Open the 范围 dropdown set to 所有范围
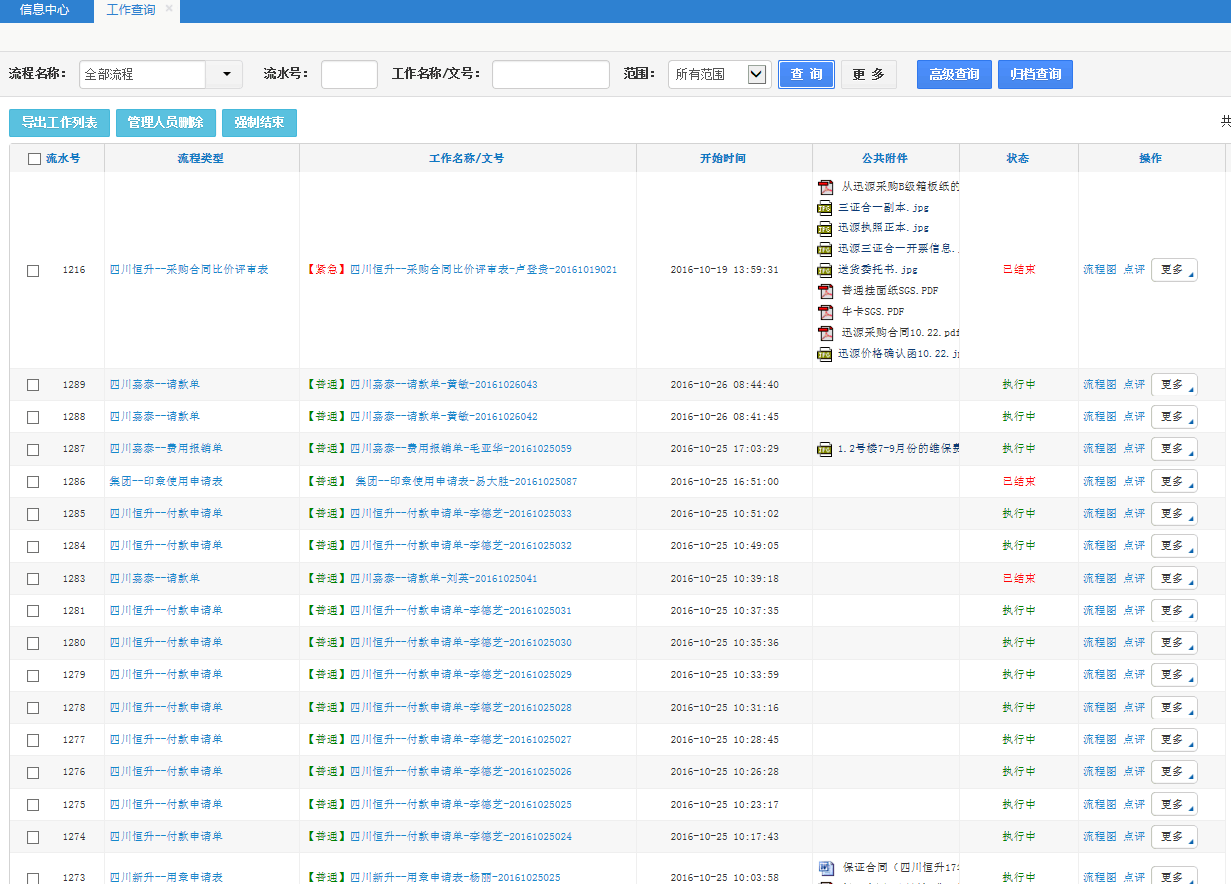 click(756, 75)
